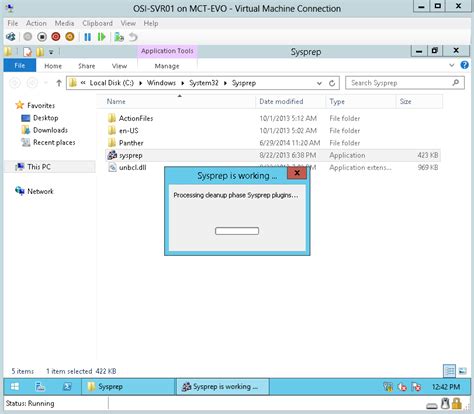Switch to the Home ribbon tab
The image size is (474, 414).
pos(53,66)
